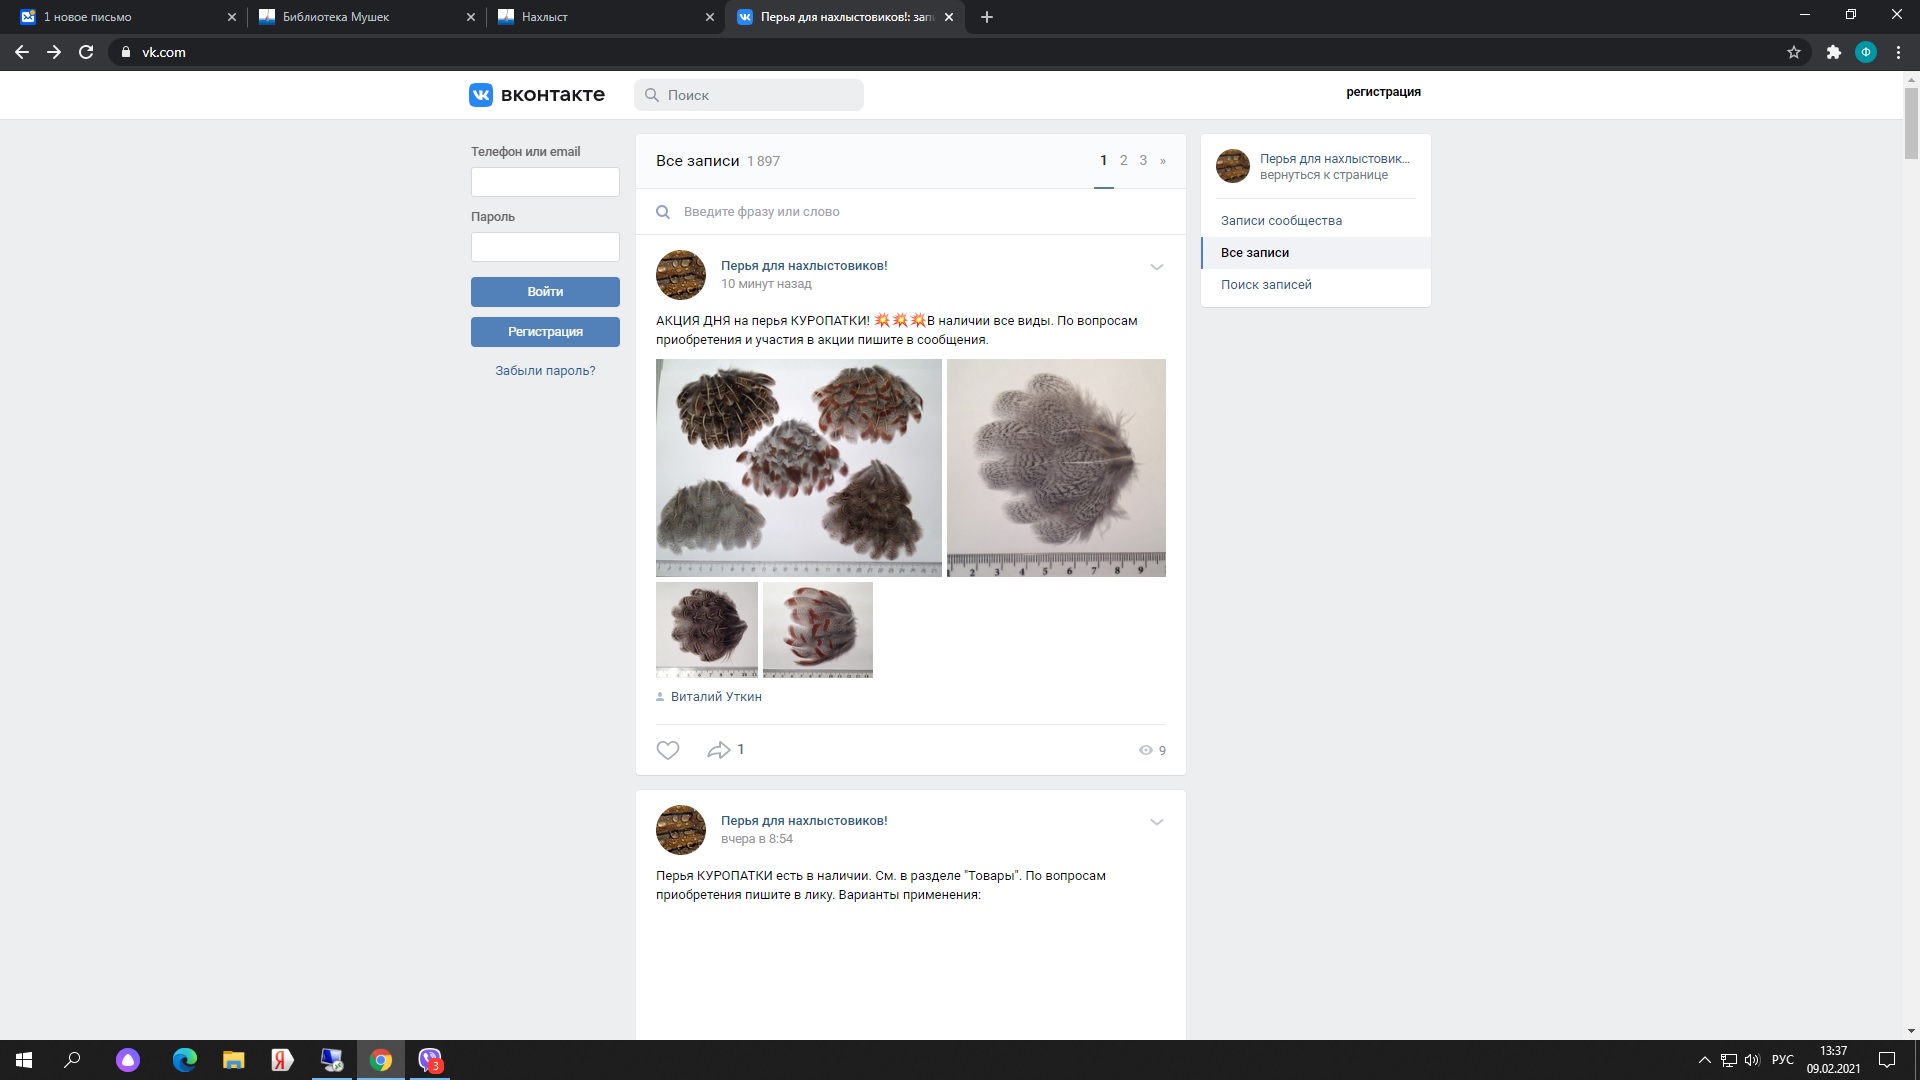Viewport: 1920px width, 1080px height.
Task: Open the browser extensions puzzle icon
Action: tap(1833, 52)
